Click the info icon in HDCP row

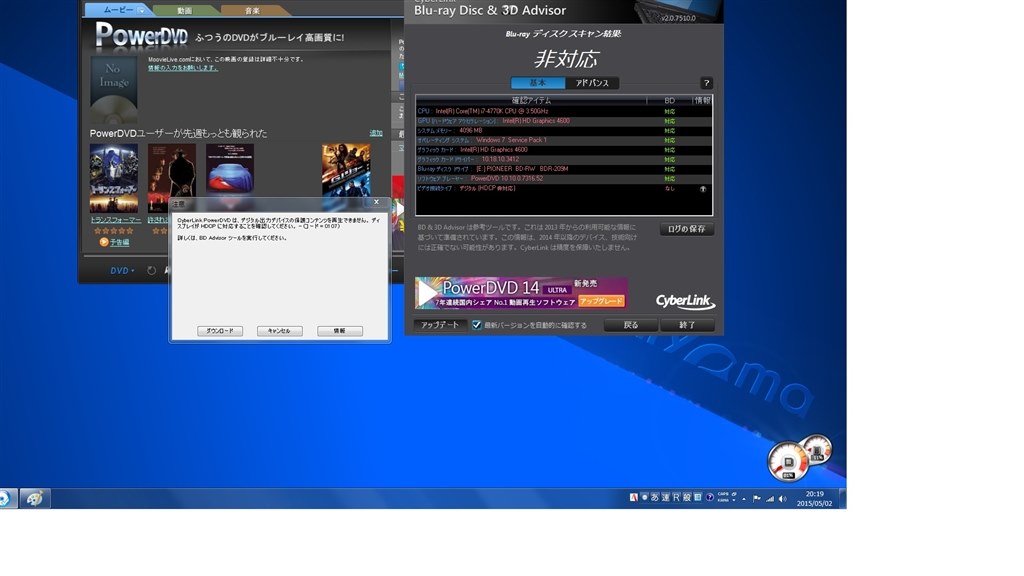coord(703,189)
